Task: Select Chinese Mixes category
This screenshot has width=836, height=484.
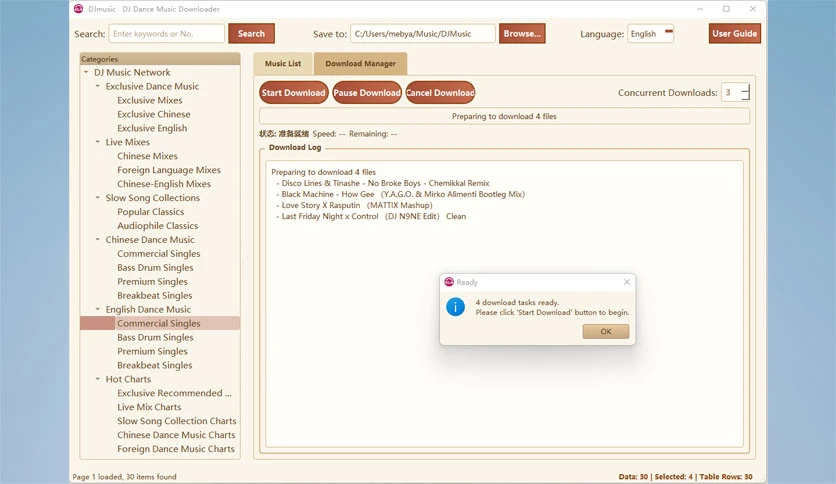Action: [x=147, y=156]
